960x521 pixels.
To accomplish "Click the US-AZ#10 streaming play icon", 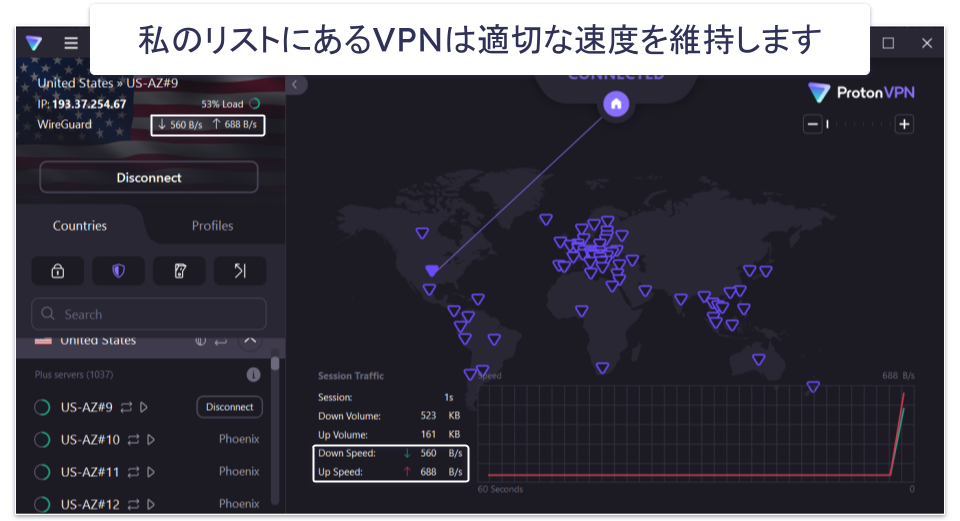I will click(151, 440).
